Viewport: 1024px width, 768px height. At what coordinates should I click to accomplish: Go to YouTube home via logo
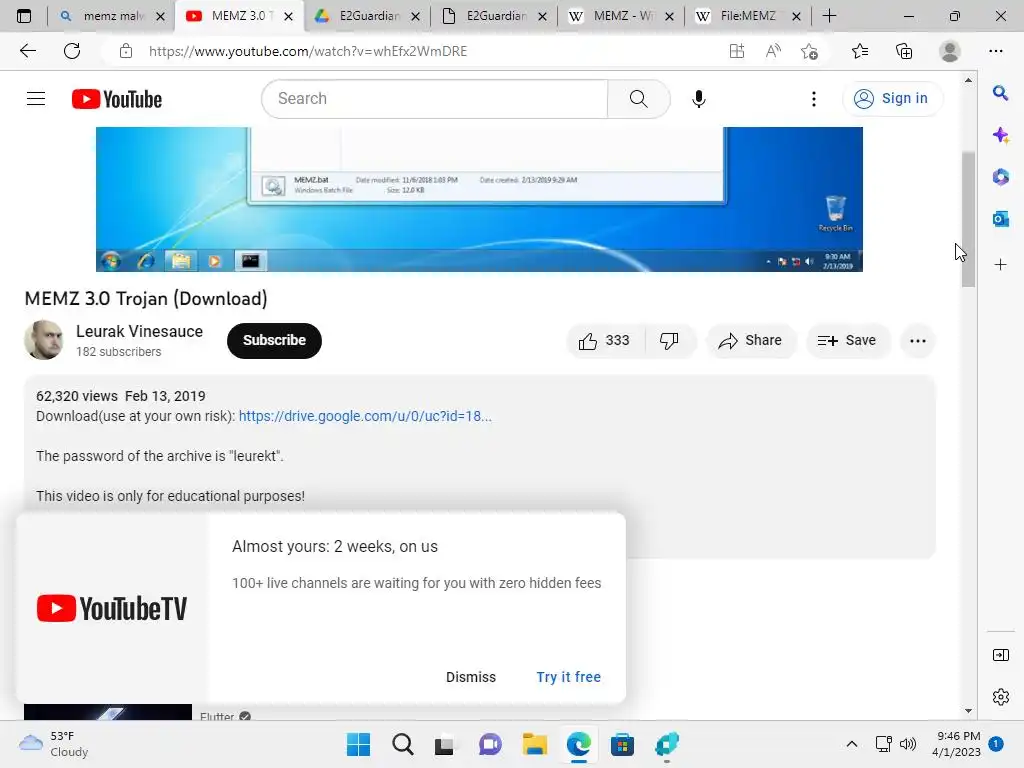tap(117, 99)
